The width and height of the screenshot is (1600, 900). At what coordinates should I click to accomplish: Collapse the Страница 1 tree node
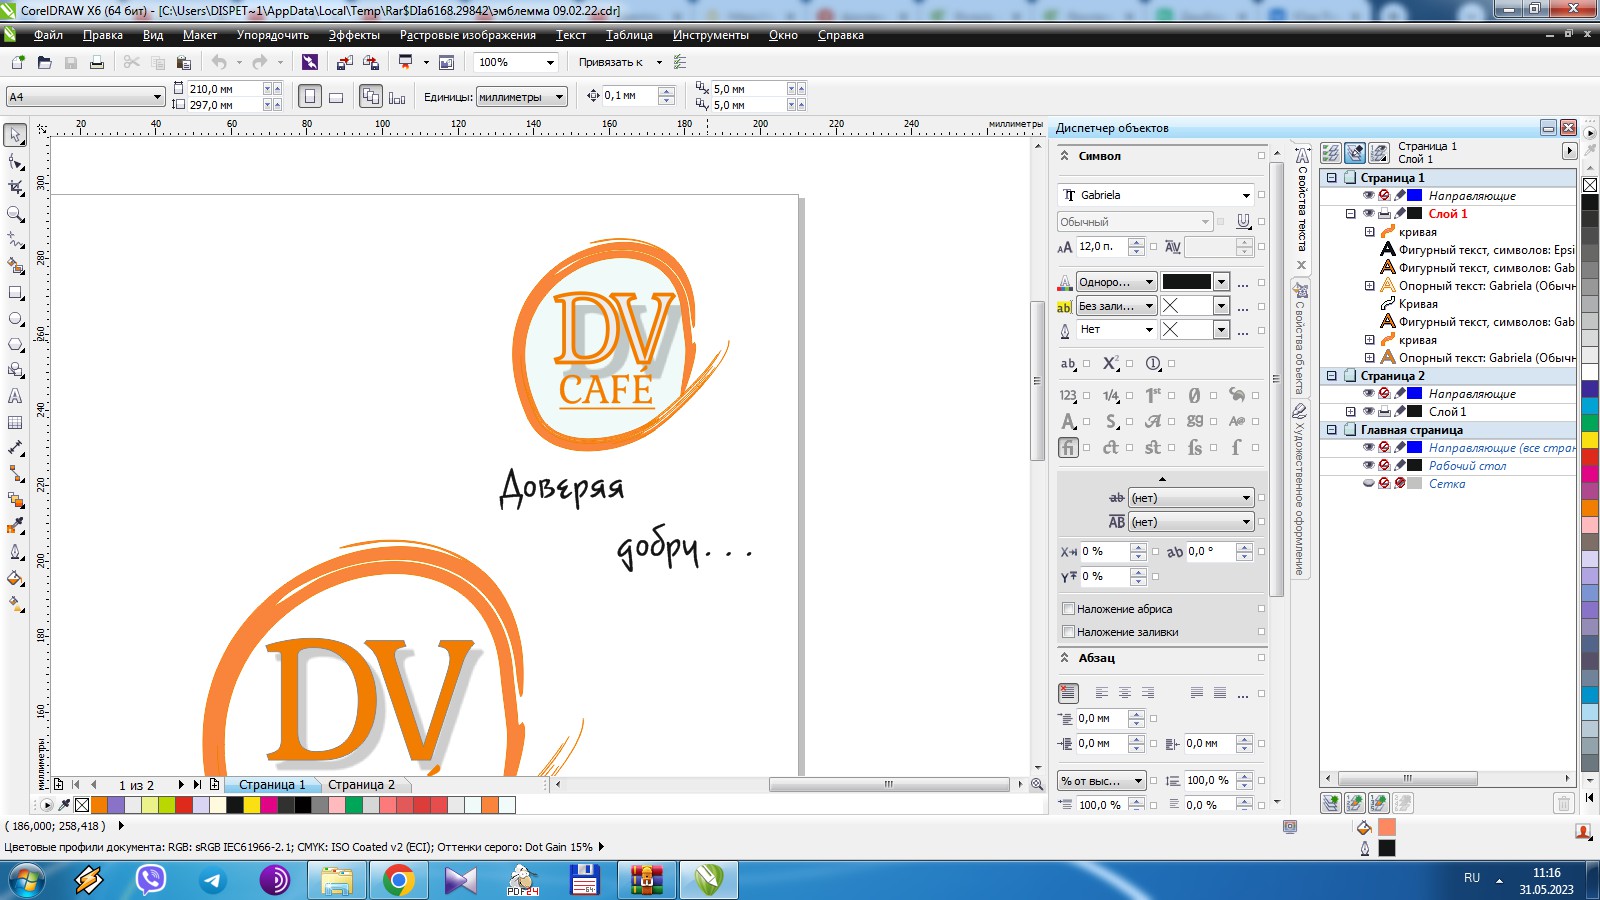tap(1332, 177)
